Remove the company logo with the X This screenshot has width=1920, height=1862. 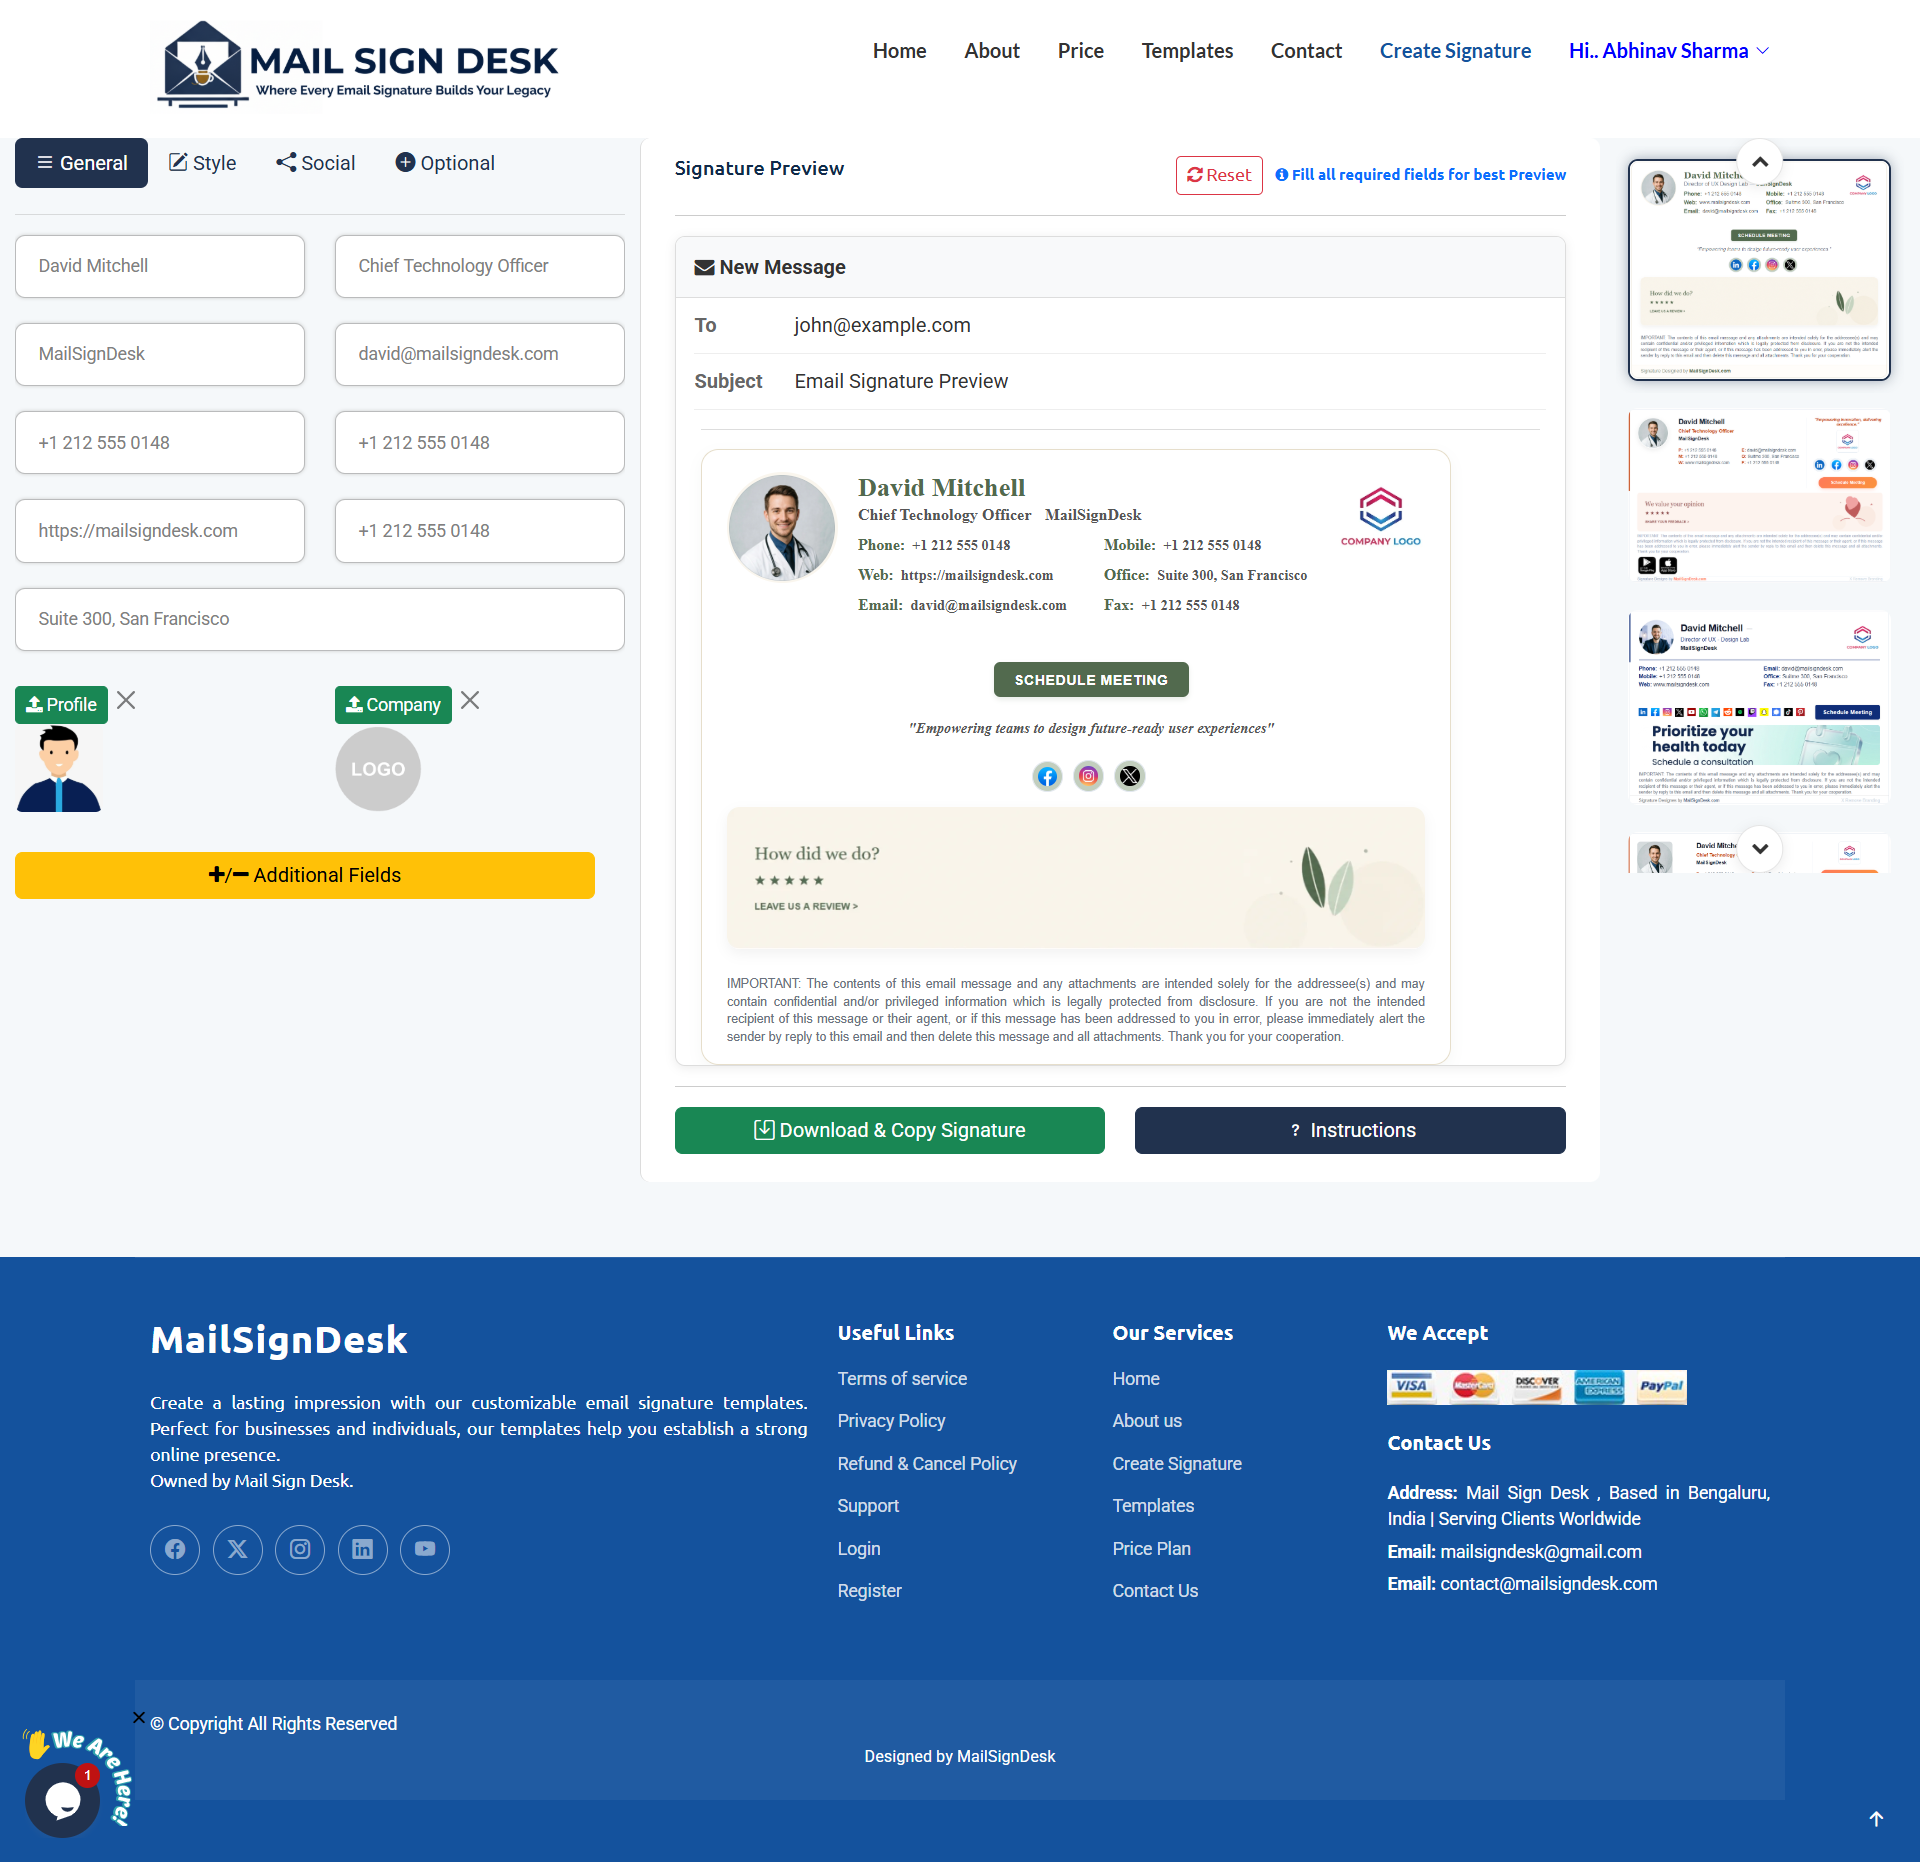(x=470, y=700)
